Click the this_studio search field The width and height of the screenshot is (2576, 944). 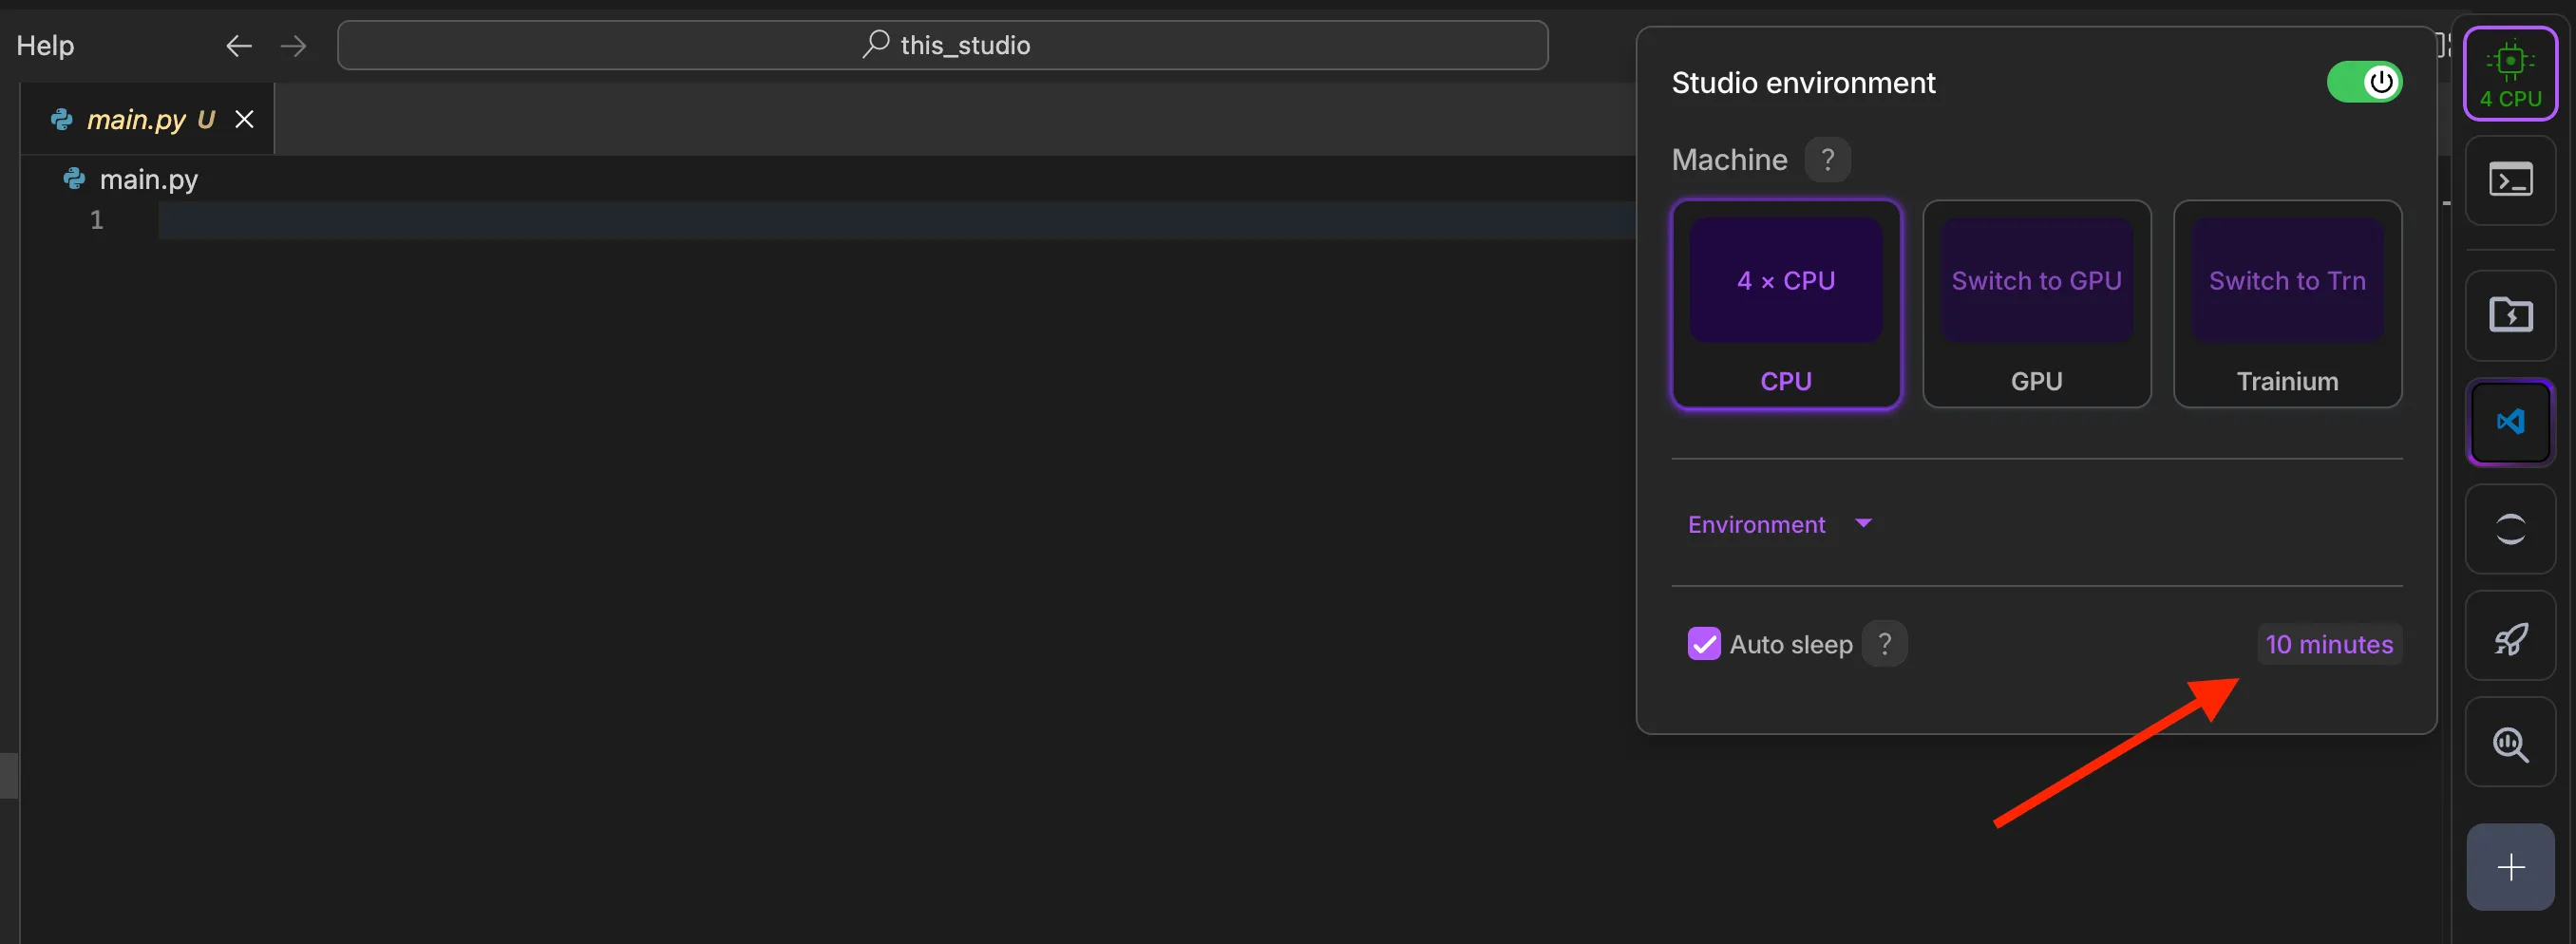[943, 45]
